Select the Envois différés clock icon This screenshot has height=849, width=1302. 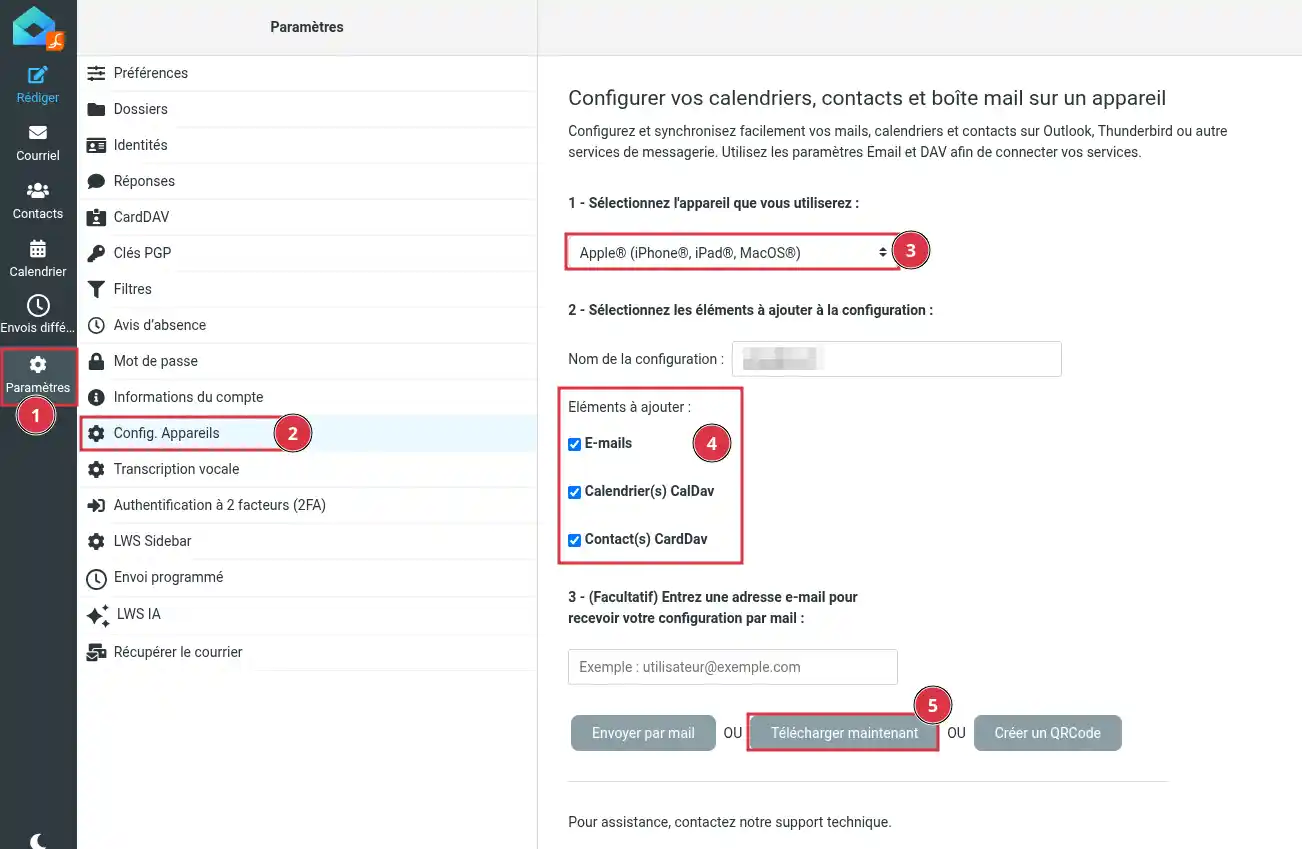(37, 304)
